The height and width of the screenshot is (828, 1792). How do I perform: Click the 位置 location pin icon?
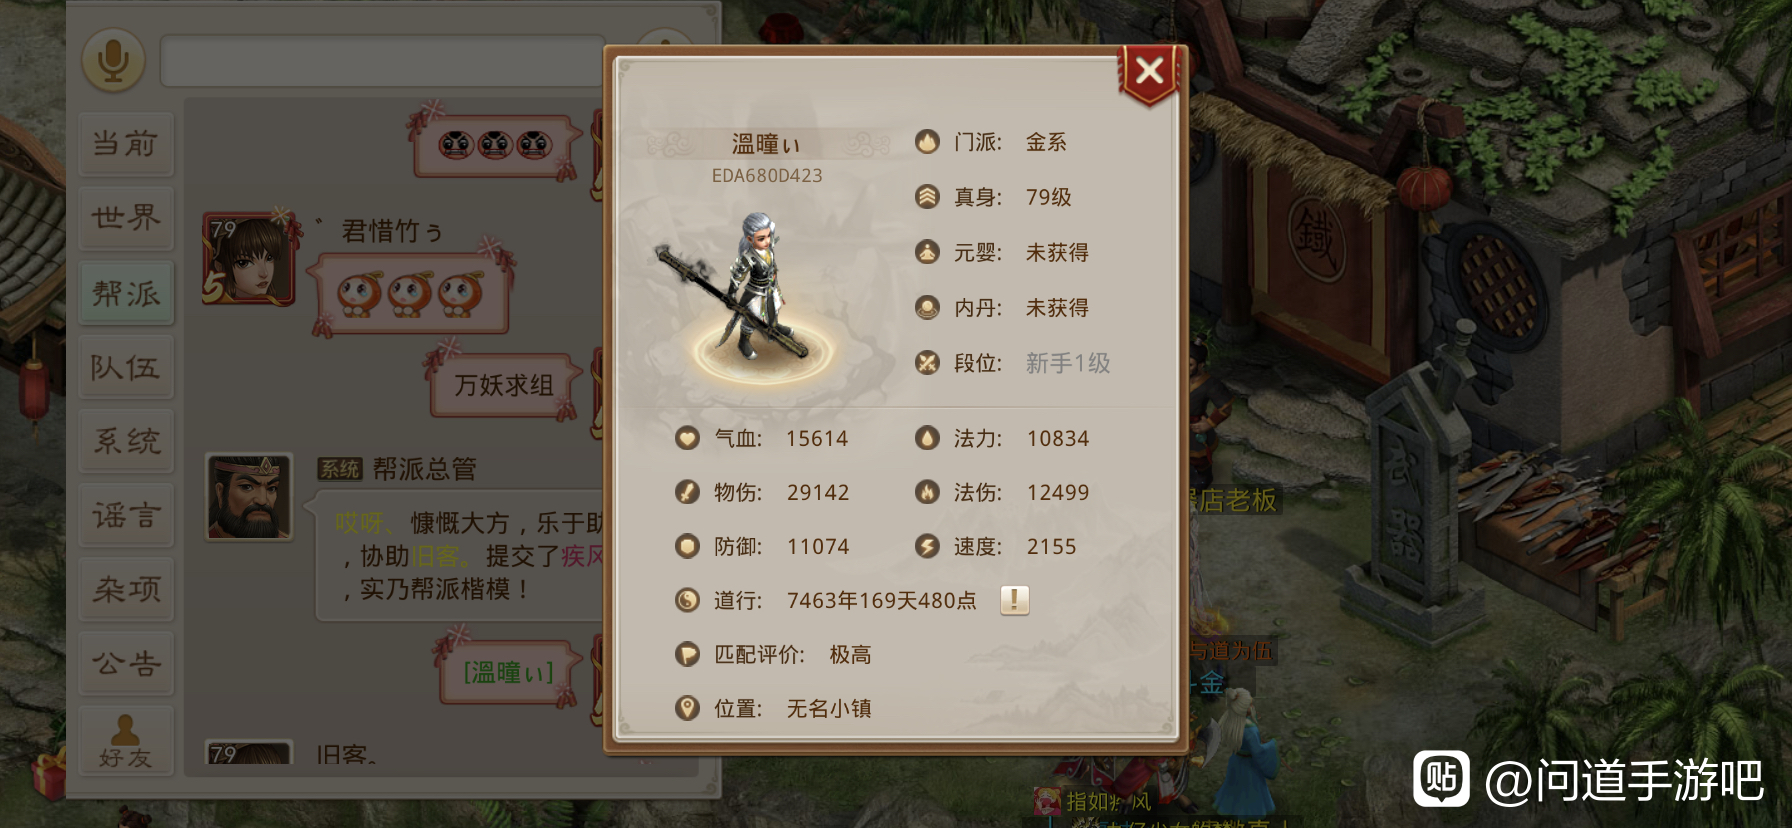(x=687, y=708)
